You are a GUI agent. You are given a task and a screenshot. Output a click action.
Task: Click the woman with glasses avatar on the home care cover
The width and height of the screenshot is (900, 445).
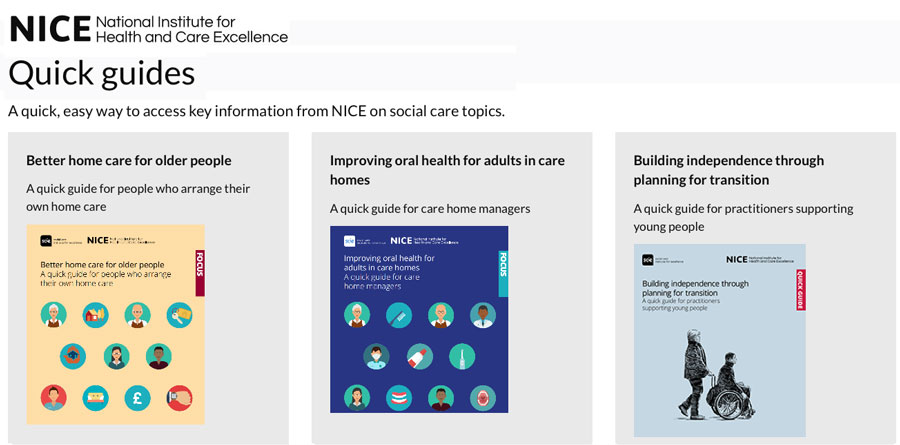[x=117, y=356]
